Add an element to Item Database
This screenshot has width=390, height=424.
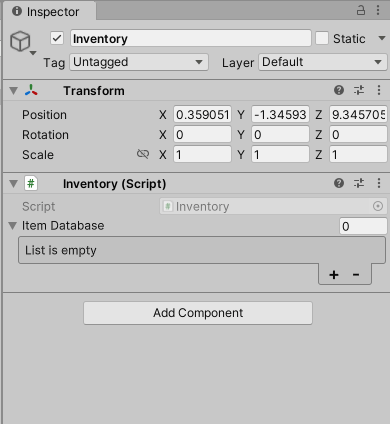tap(334, 275)
